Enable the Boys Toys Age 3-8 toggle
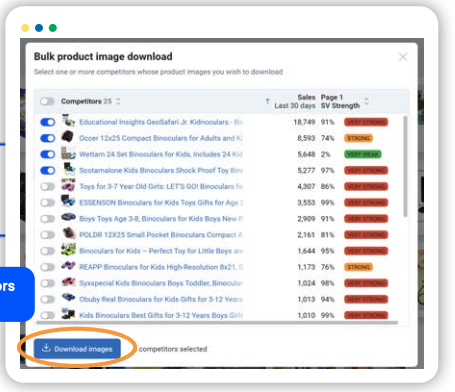 coord(48,219)
